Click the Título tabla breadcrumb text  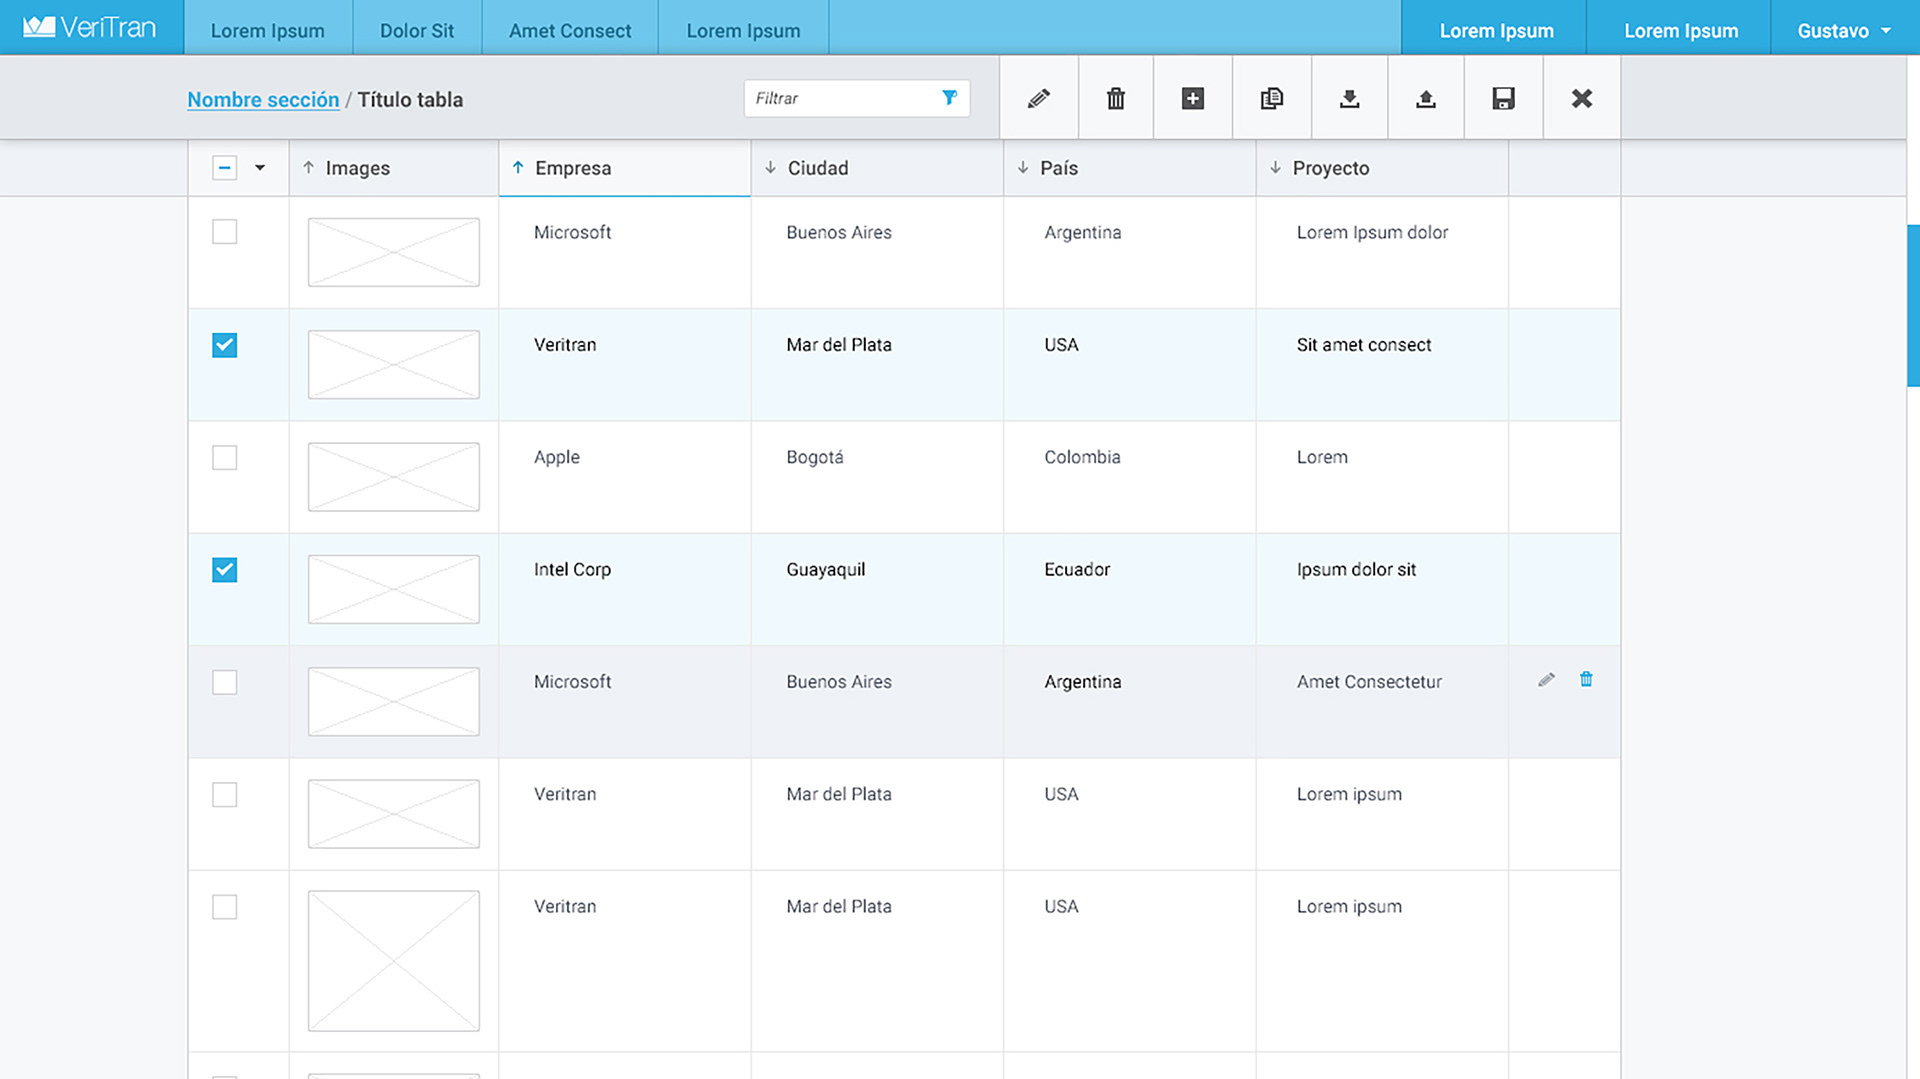tap(410, 100)
